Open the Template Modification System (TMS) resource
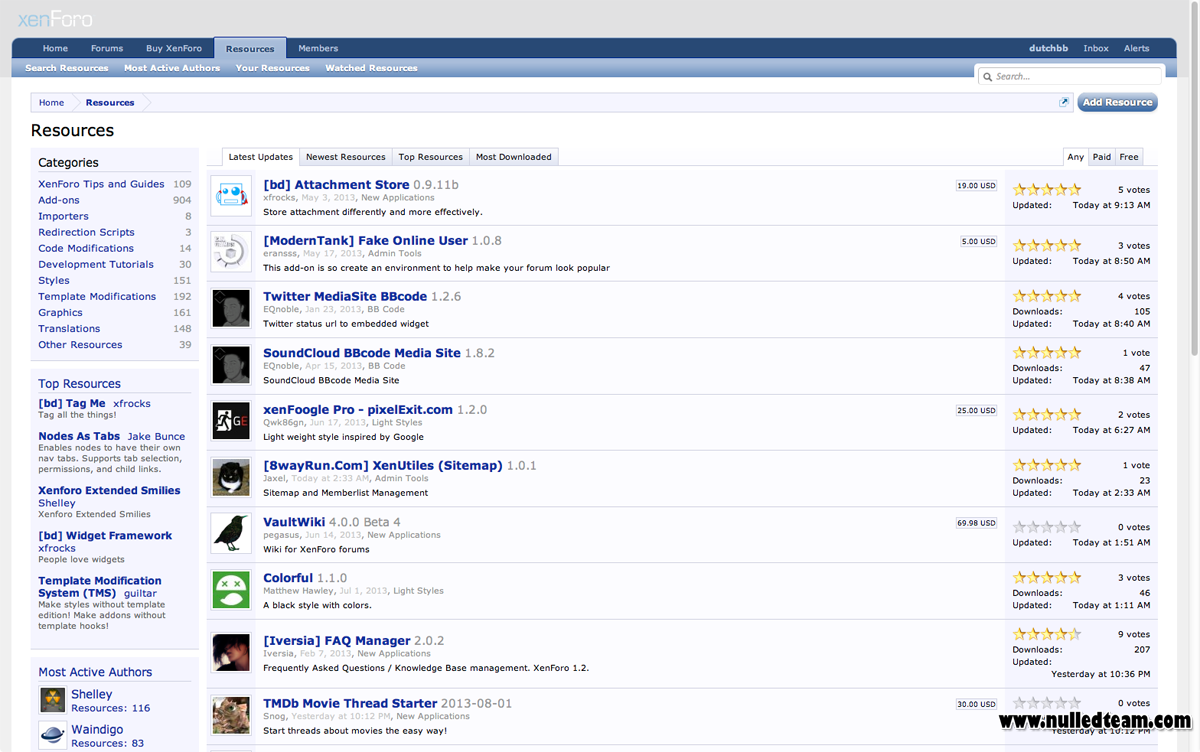Screen dimensions: 1200x752 pyautogui.click(x=100, y=587)
